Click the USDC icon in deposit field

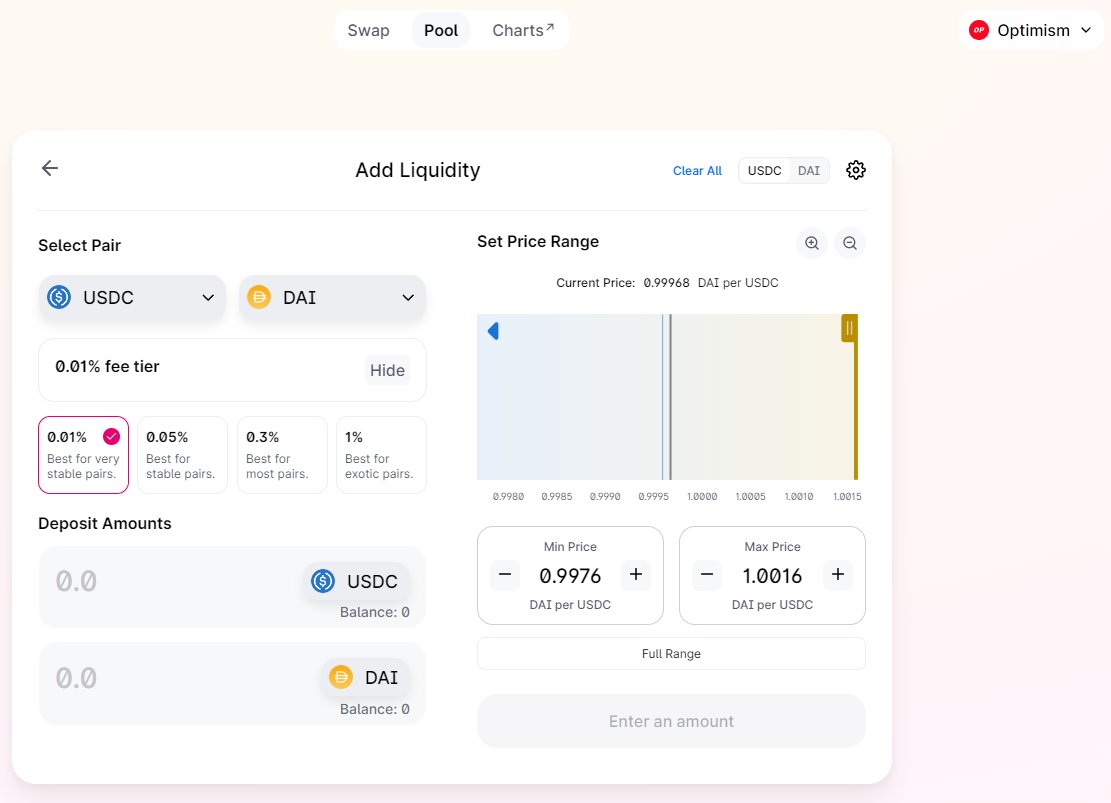(x=323, y=581)
